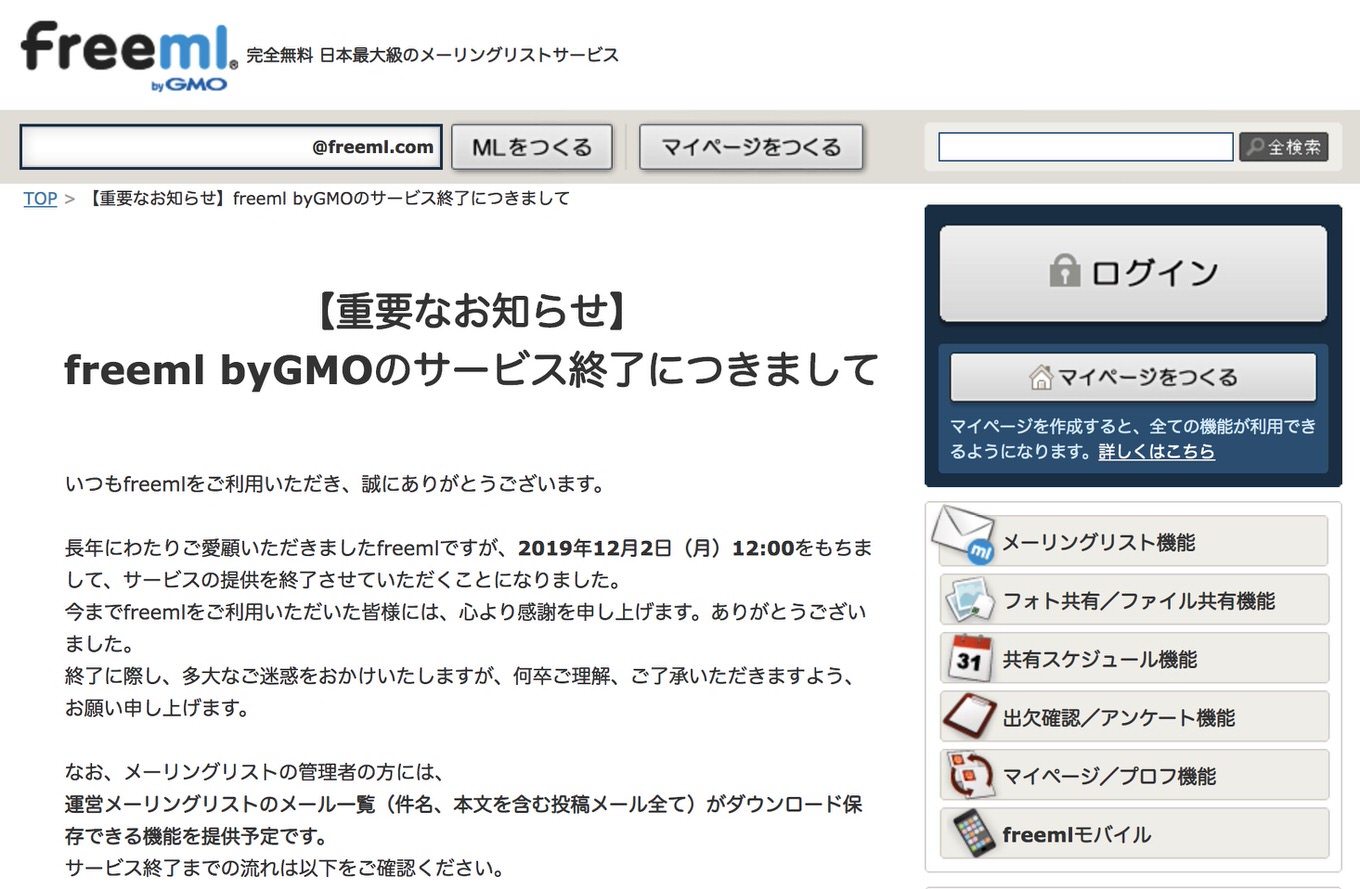Viewport: 1360px width, 889px height.
Task: Follow the 詳しくはこちら link
Action: (1156, 452)
